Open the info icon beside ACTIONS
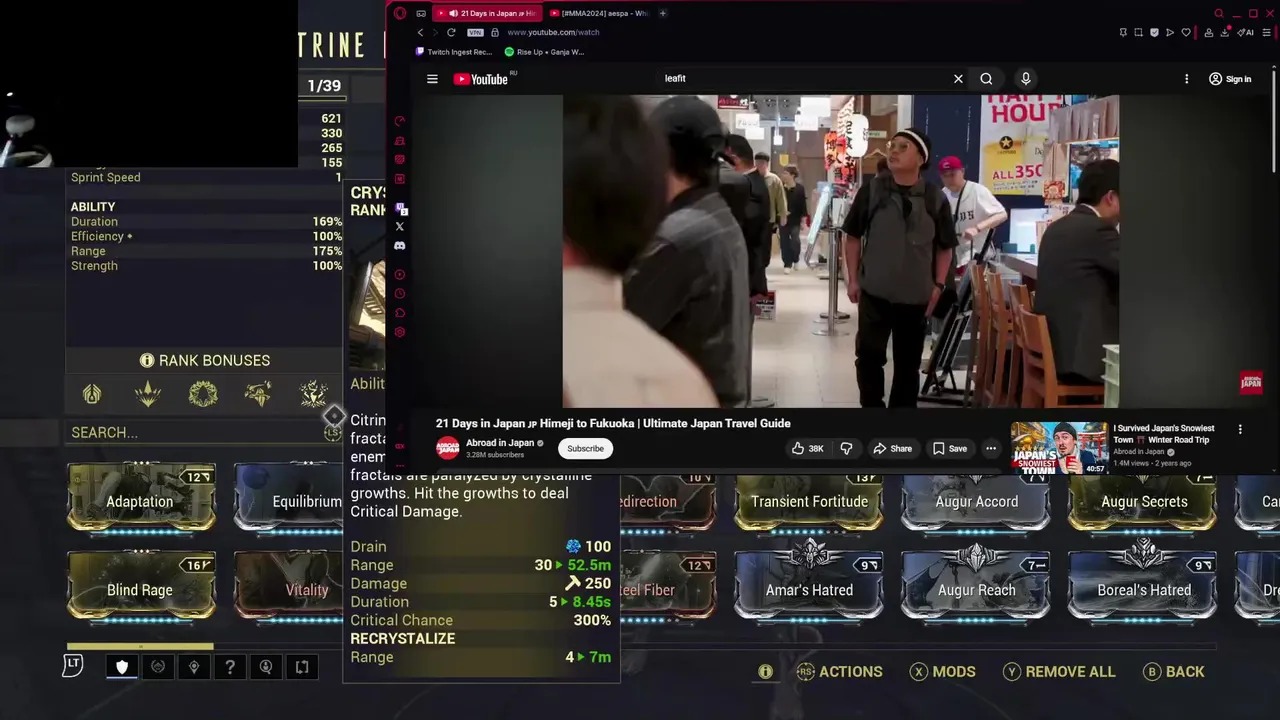The width and height of the screenshot is (1280, 720). click(765, 672)
